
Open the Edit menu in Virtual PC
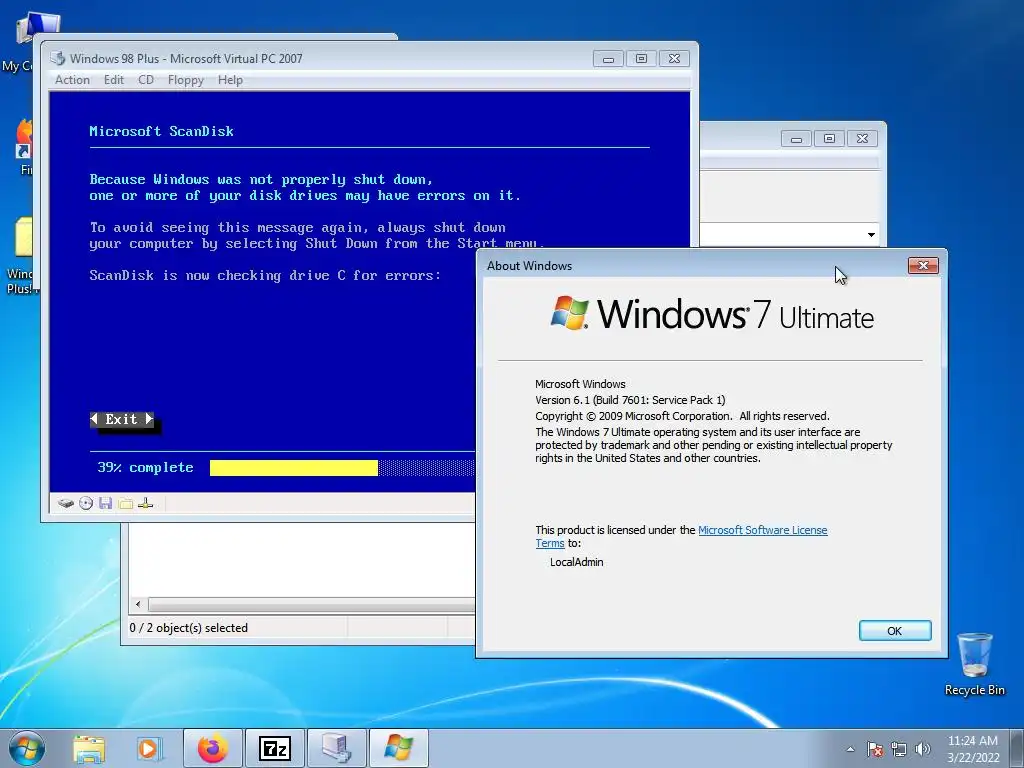(114, 80)
